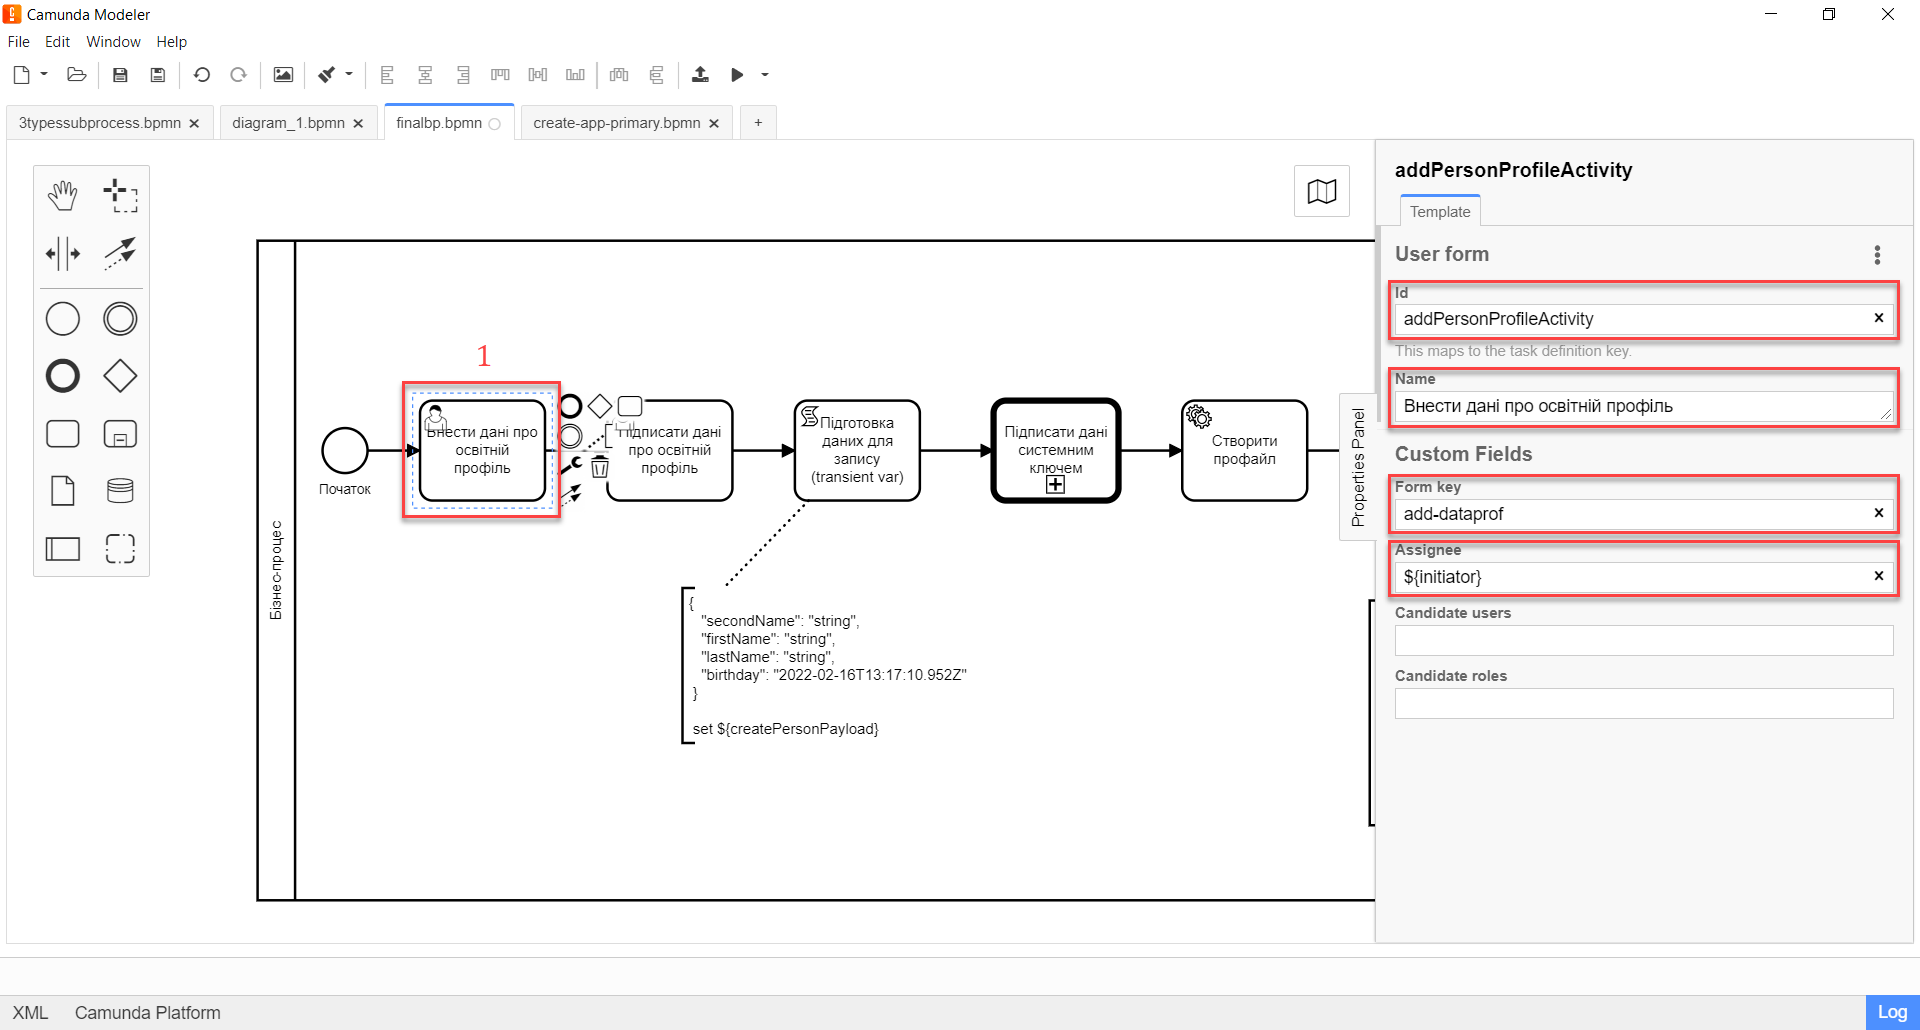Add a data store reference from palette
The width and height of the screenshot is (1920, 1030).
coord(120,491)
